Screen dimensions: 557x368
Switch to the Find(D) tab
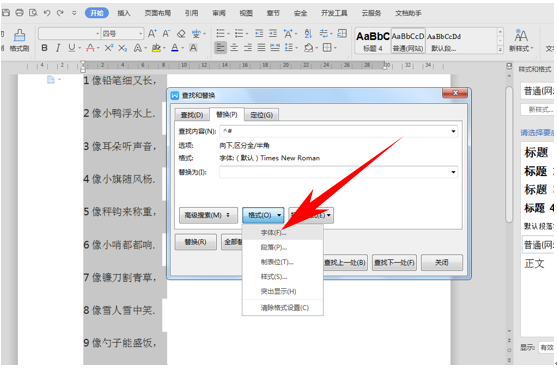coord(192,115)
